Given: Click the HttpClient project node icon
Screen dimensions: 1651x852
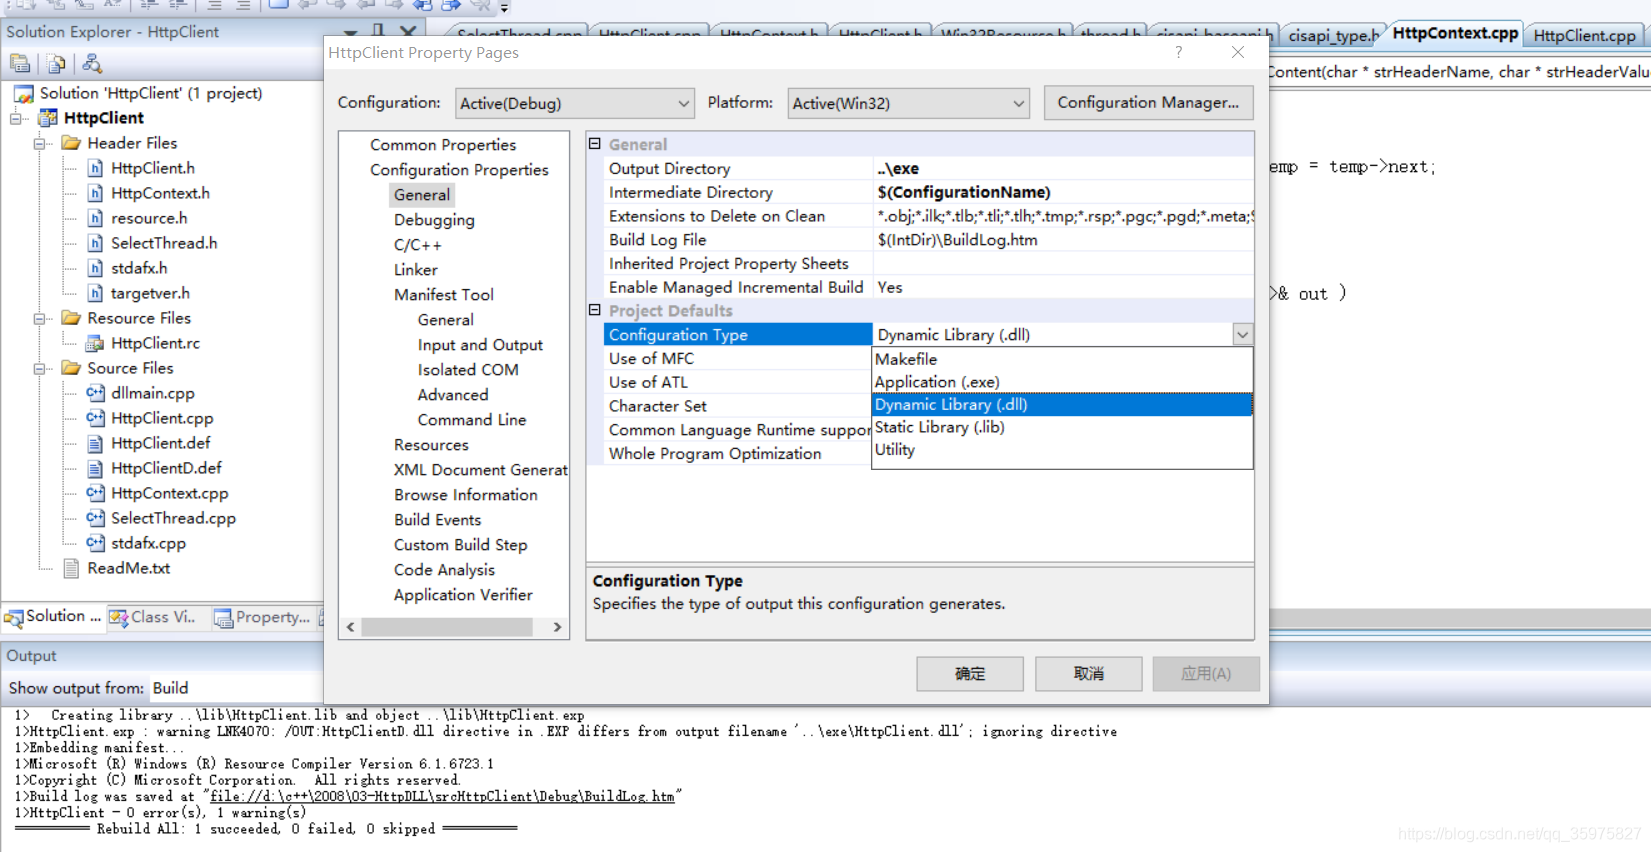Looking at the screenshot, I should point(48,118).
